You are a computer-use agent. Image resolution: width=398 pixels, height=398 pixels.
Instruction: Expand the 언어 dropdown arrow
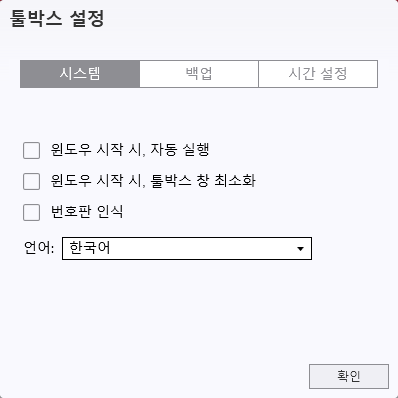tap(300, 249)
